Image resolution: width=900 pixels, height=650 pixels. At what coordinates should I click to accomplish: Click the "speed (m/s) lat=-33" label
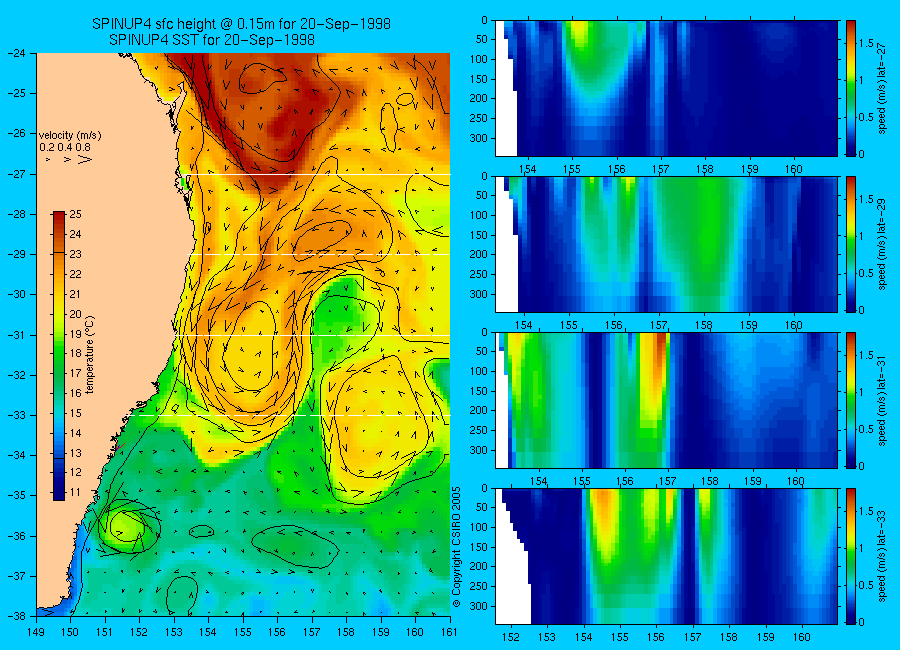(882, 556)
